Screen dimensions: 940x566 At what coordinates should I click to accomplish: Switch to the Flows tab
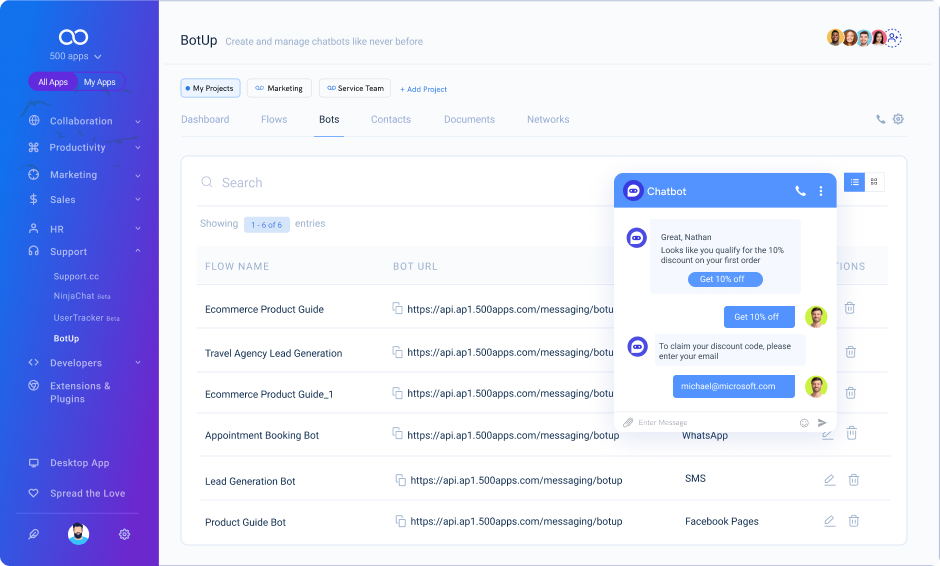click(x=274, y=120)
